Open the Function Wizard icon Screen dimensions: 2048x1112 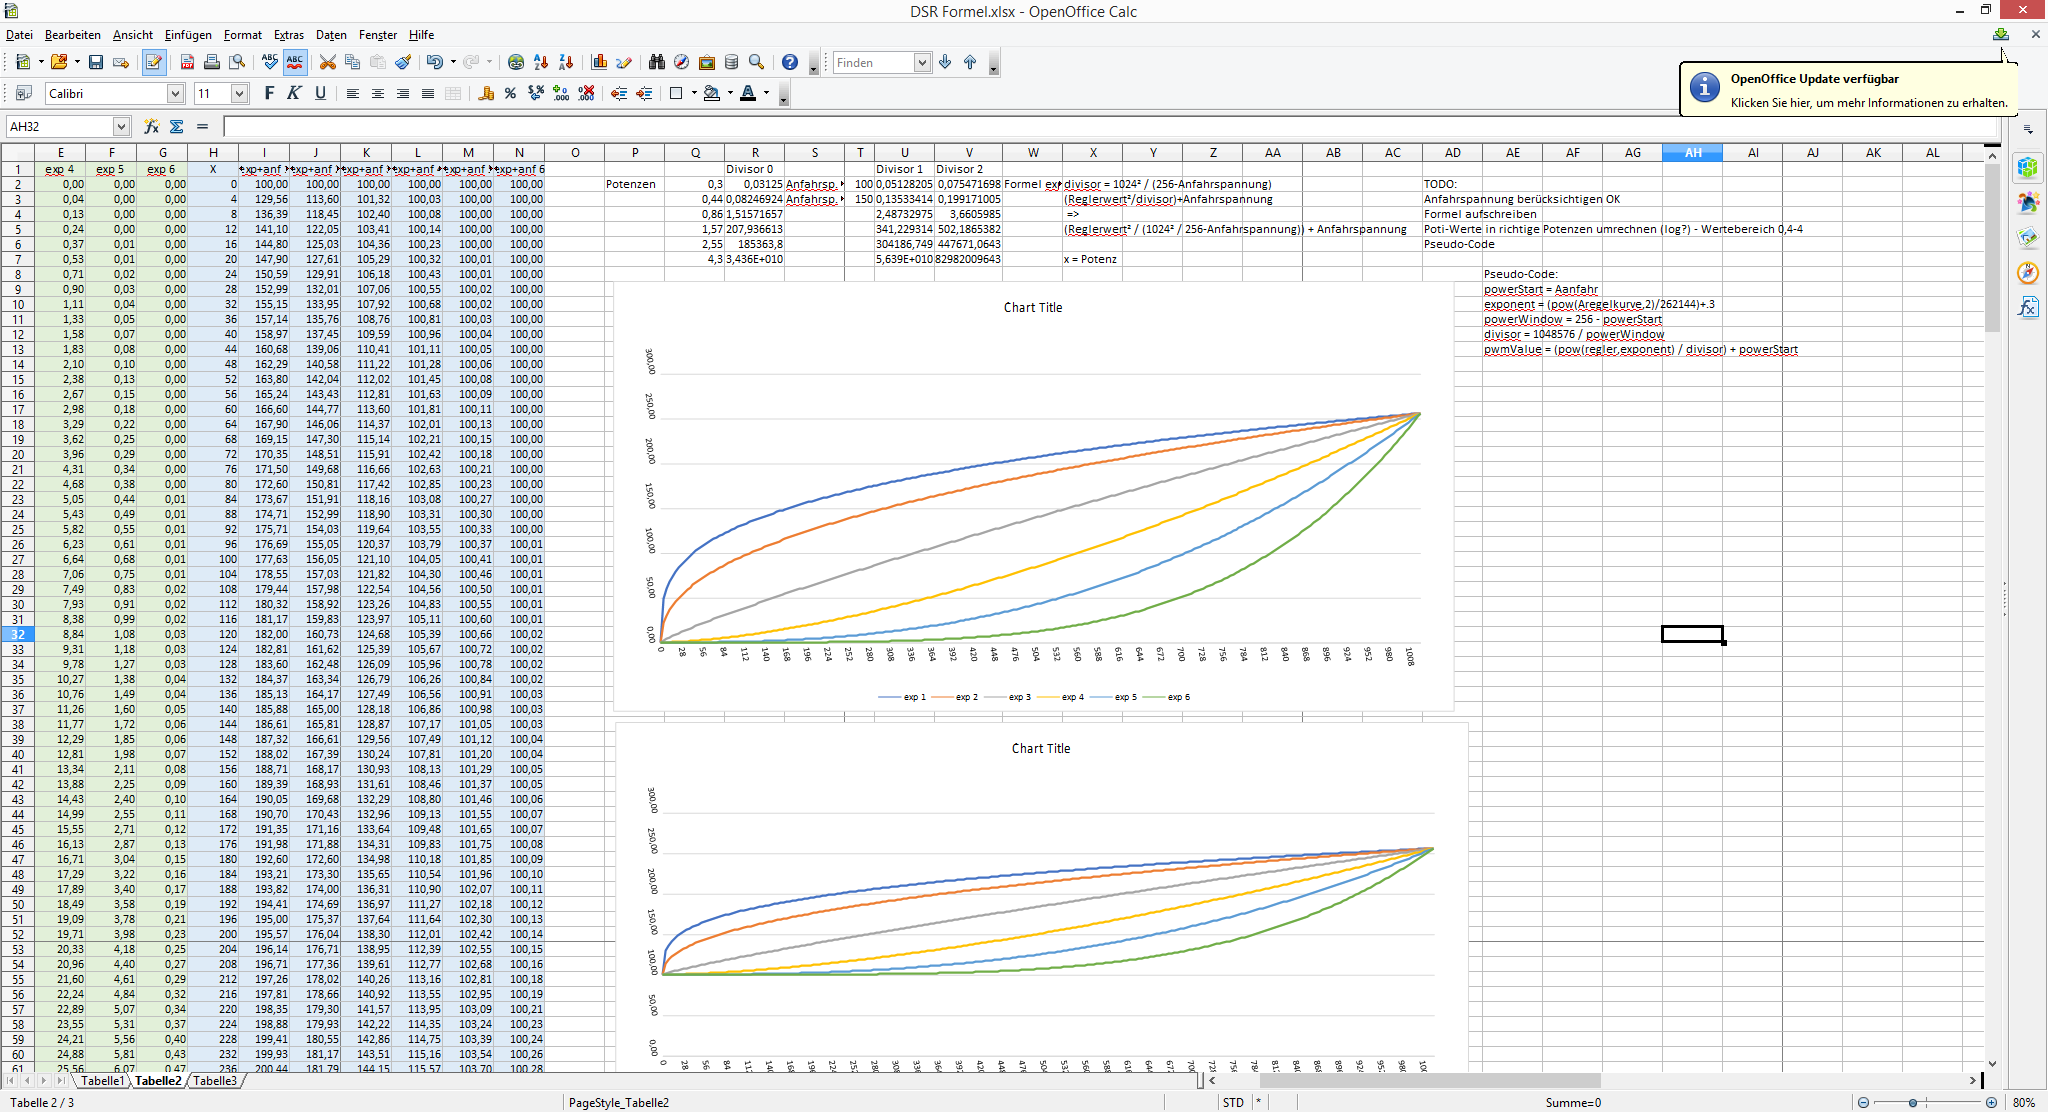pos(151,126)
